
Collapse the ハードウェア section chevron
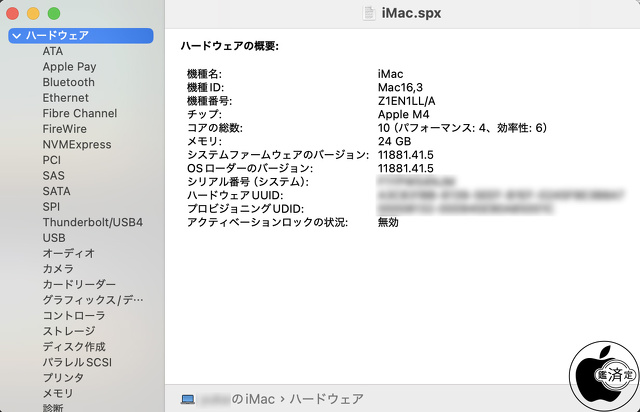click(x=16, y=36)
